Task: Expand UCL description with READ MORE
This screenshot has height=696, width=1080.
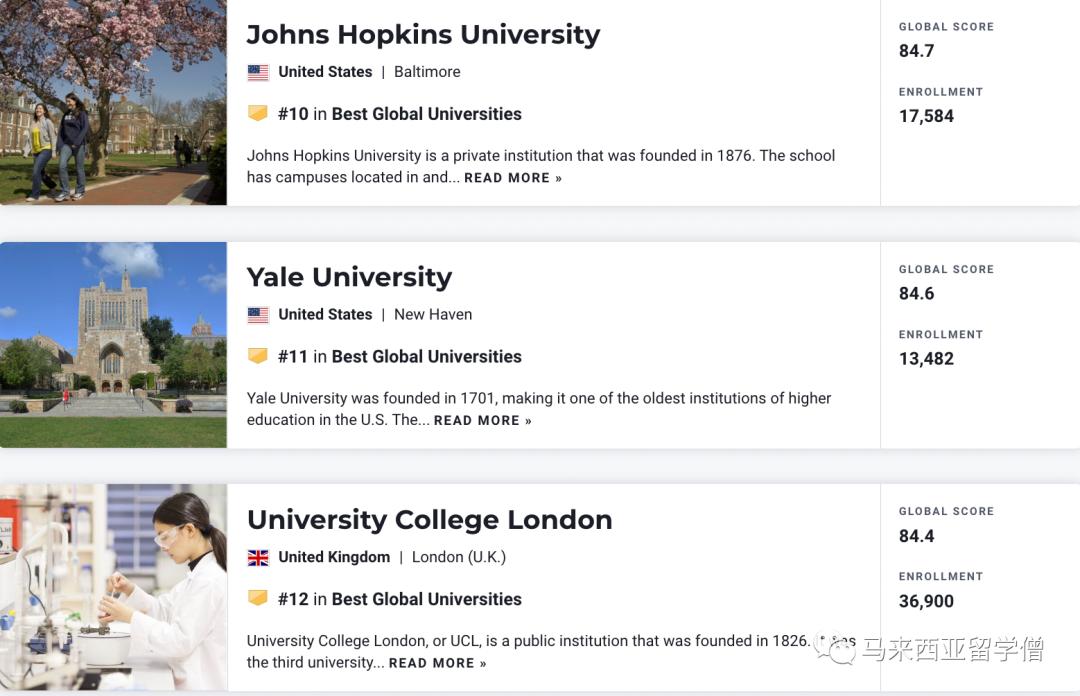Action: click(x=438, y=663)
